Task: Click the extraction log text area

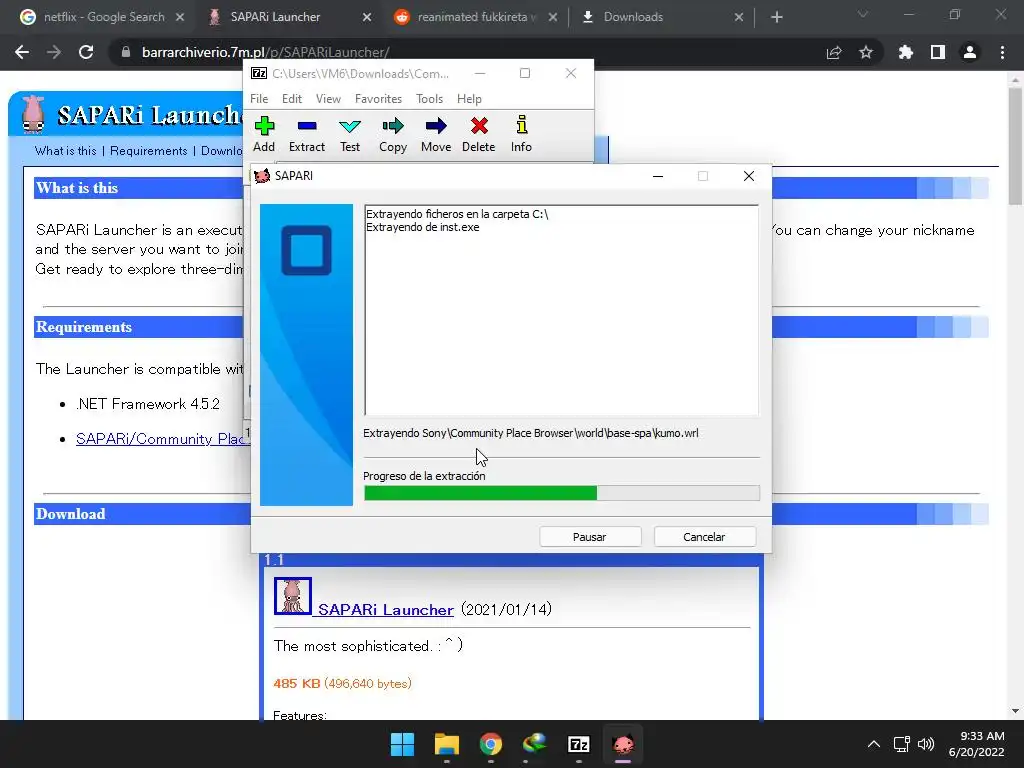Action: [x=562, y=310]
